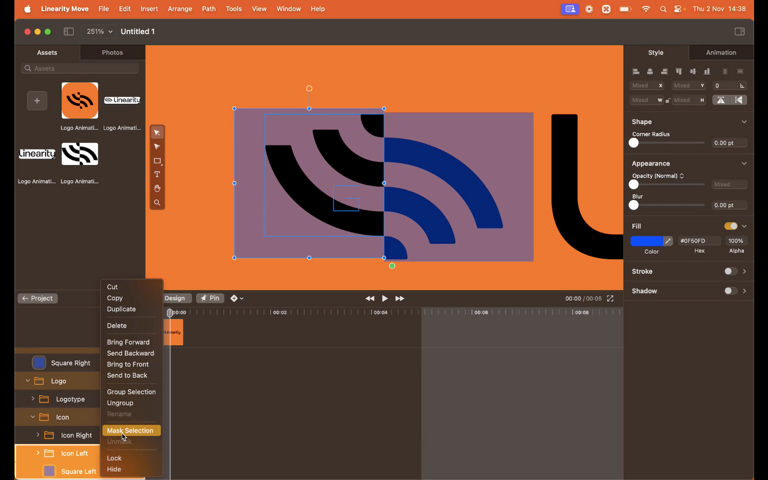768x480 pixels.
Task: Click the Assets search field
Action: (x=80, y=69)
